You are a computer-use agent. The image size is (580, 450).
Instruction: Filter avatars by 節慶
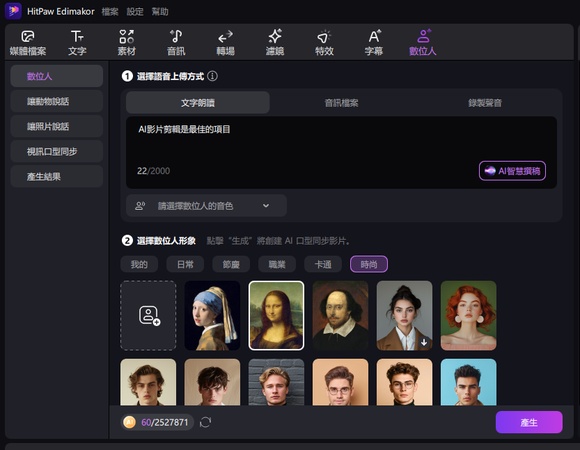tap(231, 264)
